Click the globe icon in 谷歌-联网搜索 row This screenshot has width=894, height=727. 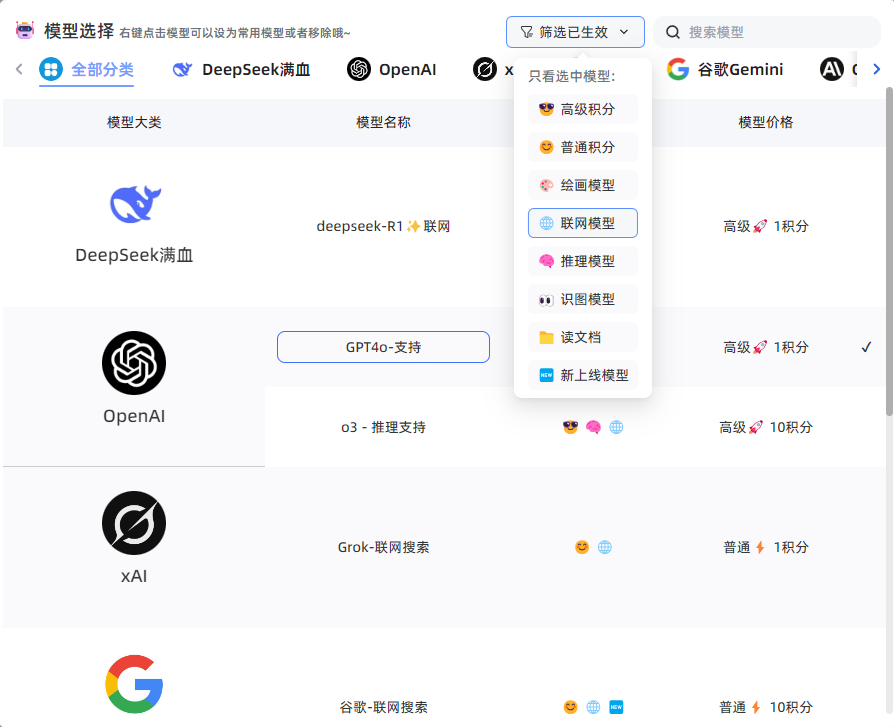click(x=594, y=707)
